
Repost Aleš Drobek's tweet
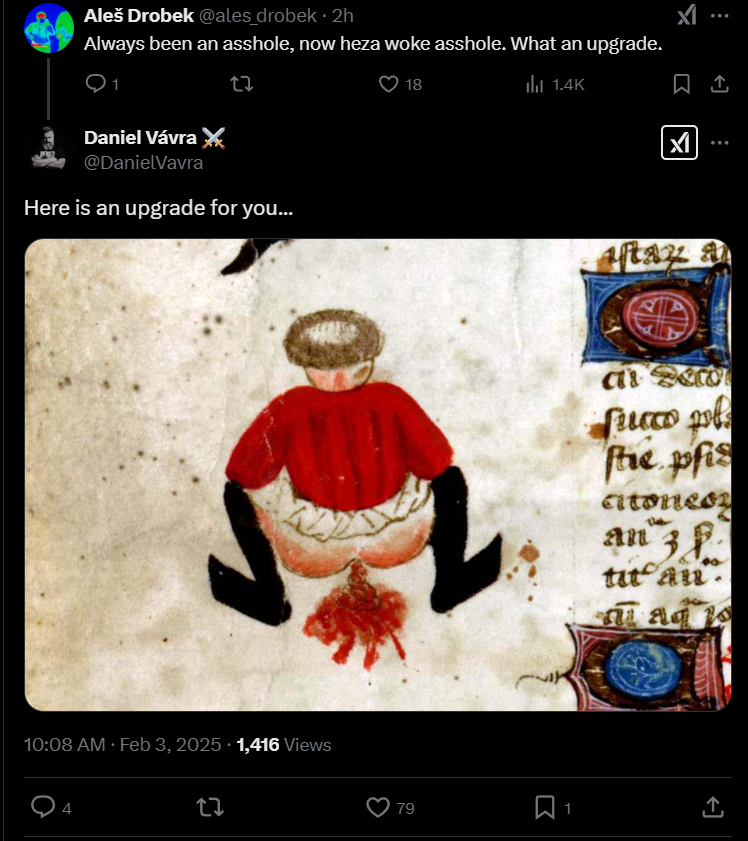click(x=241, y=84)
